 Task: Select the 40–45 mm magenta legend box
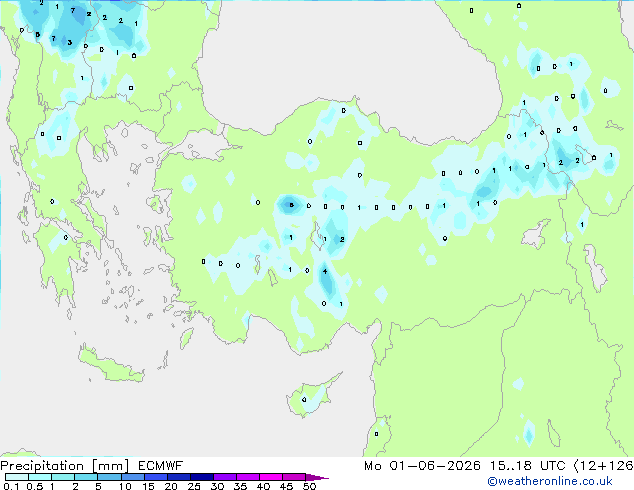point(271,477)
